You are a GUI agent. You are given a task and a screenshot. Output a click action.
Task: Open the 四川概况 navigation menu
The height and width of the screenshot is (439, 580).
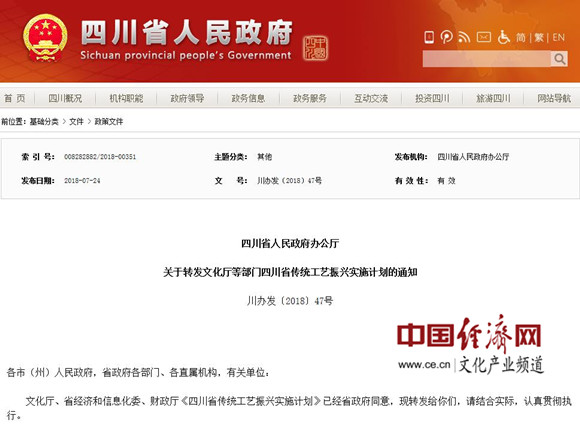click(x=65, y=98)
